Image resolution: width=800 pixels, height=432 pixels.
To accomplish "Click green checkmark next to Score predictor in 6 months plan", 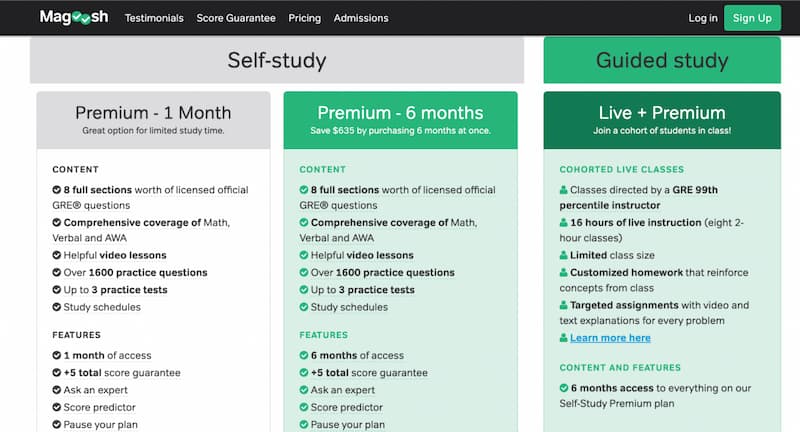I will pos(304,407).
